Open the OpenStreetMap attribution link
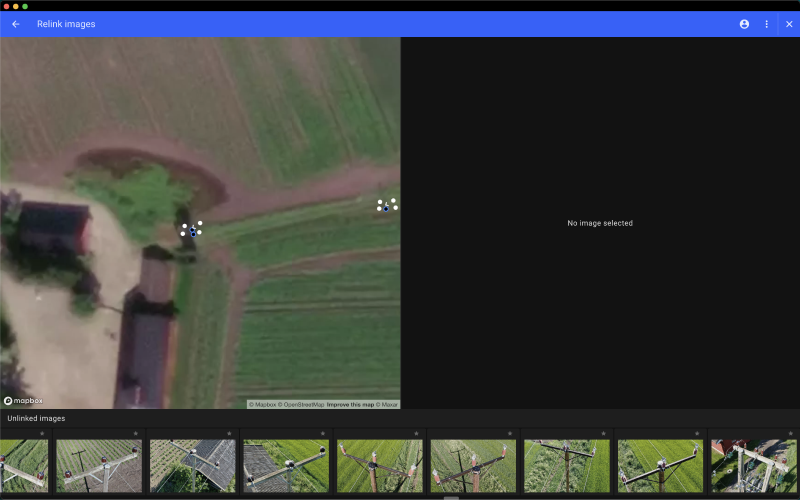Viewport: 800px width, 500px height. point(302,404)
